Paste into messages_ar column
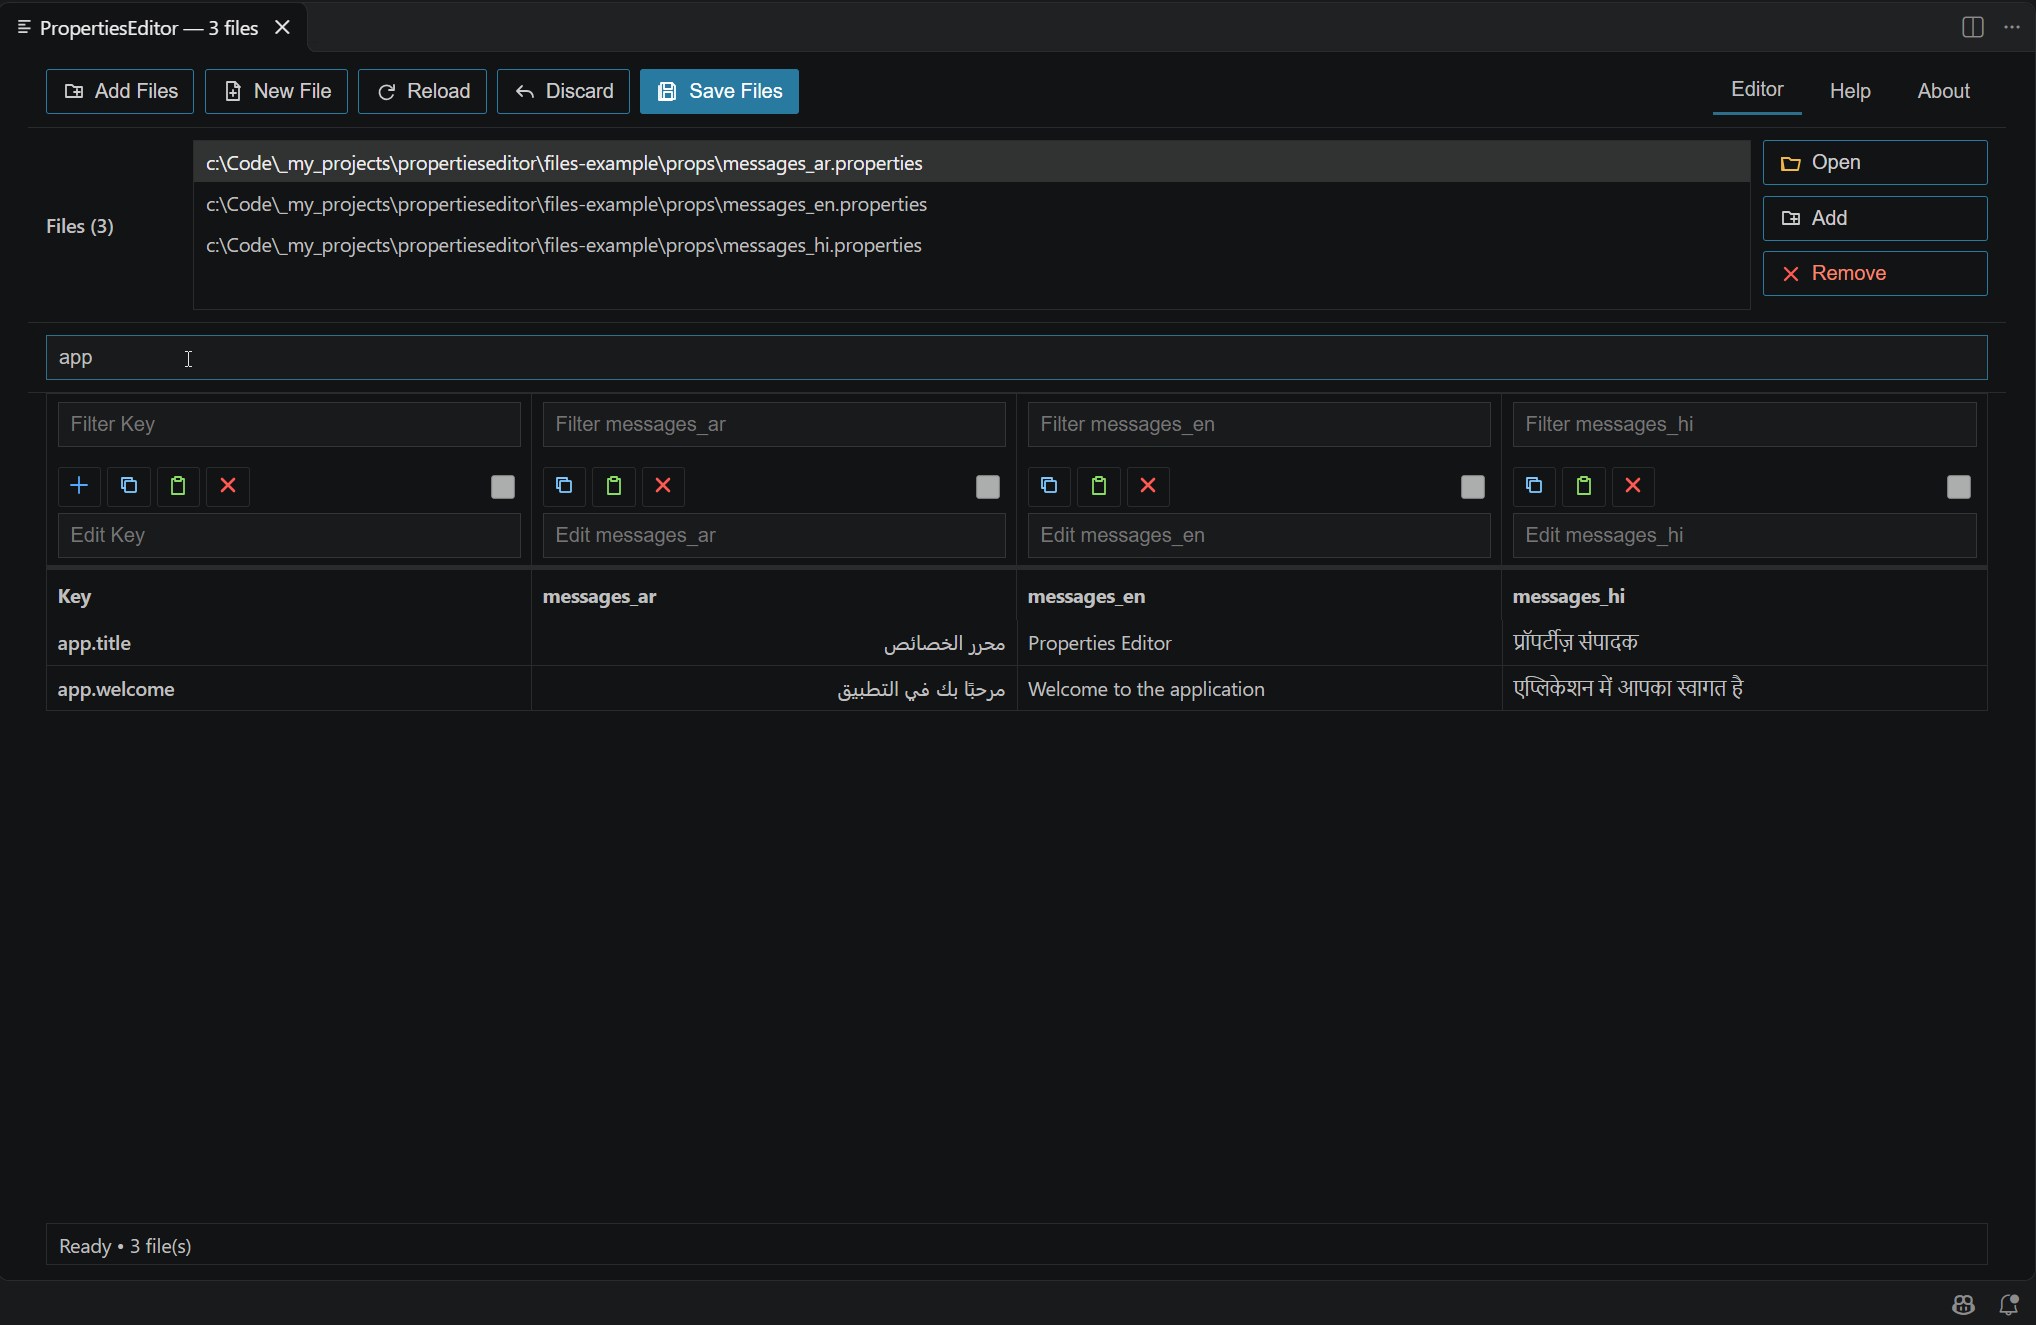This screenshot has width=2036, height=1325. [x=614, y=486]
